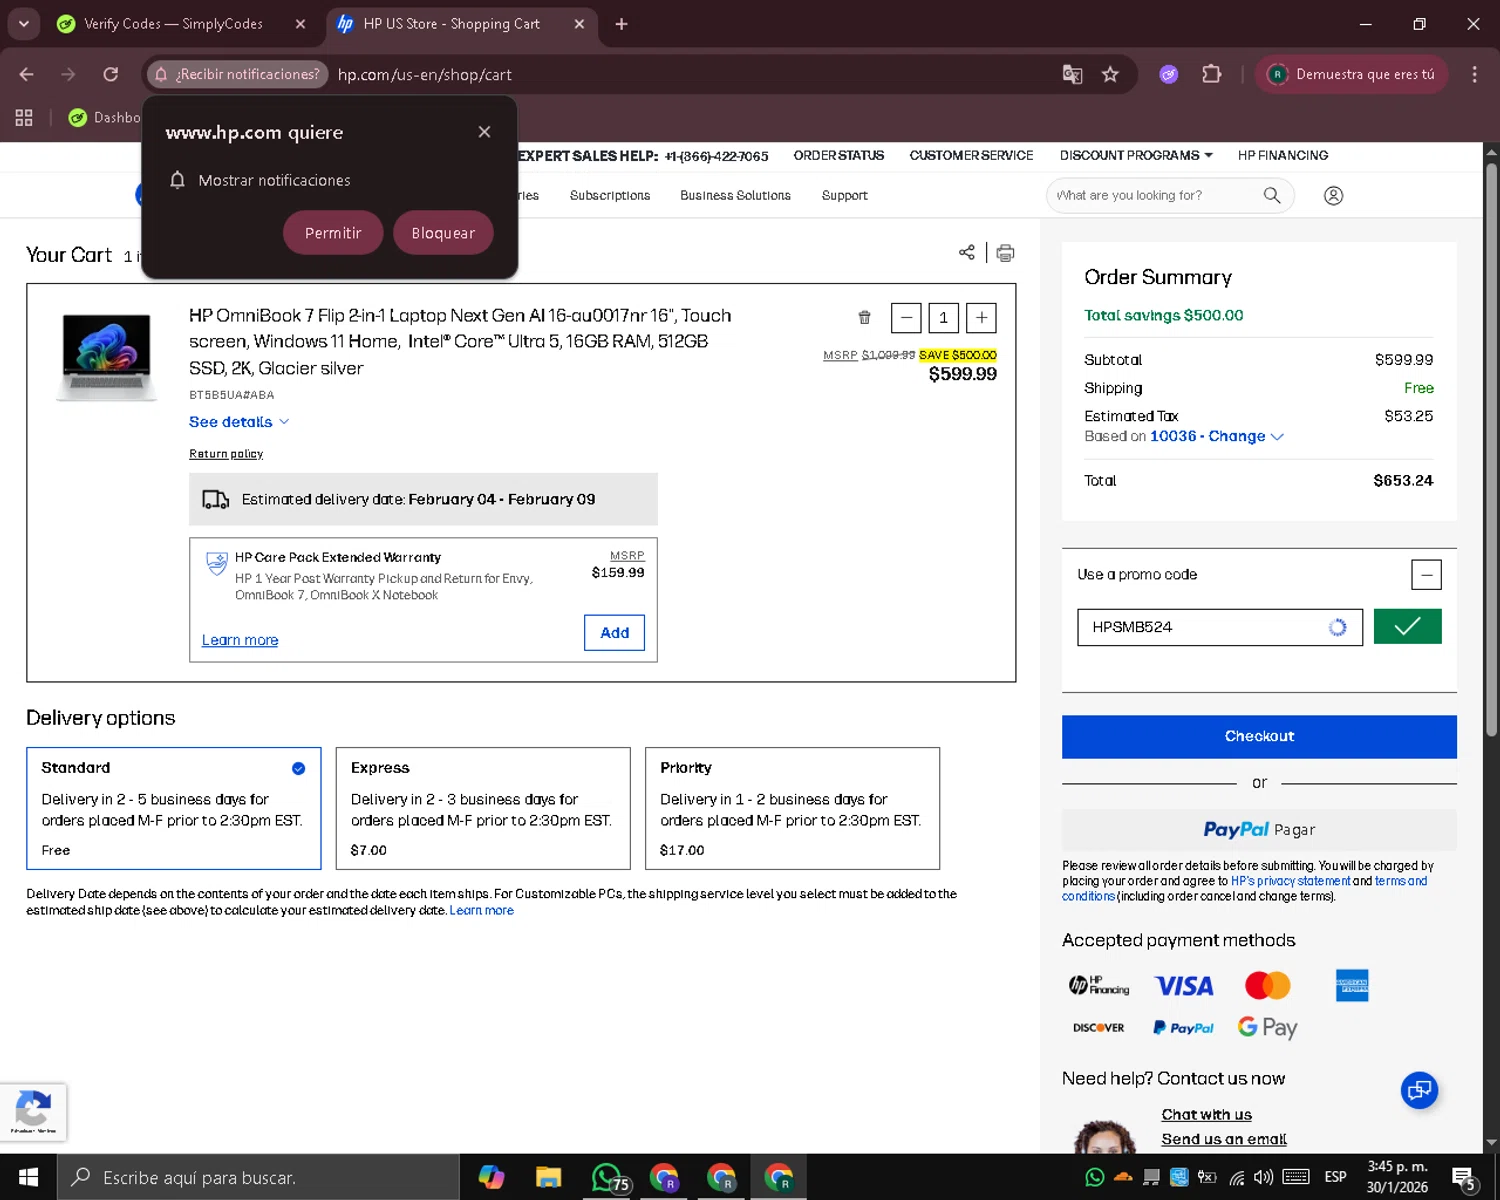1500x1200 pixels.
Task: Open the apps grid in bookmarks bar
Action: 24,118
